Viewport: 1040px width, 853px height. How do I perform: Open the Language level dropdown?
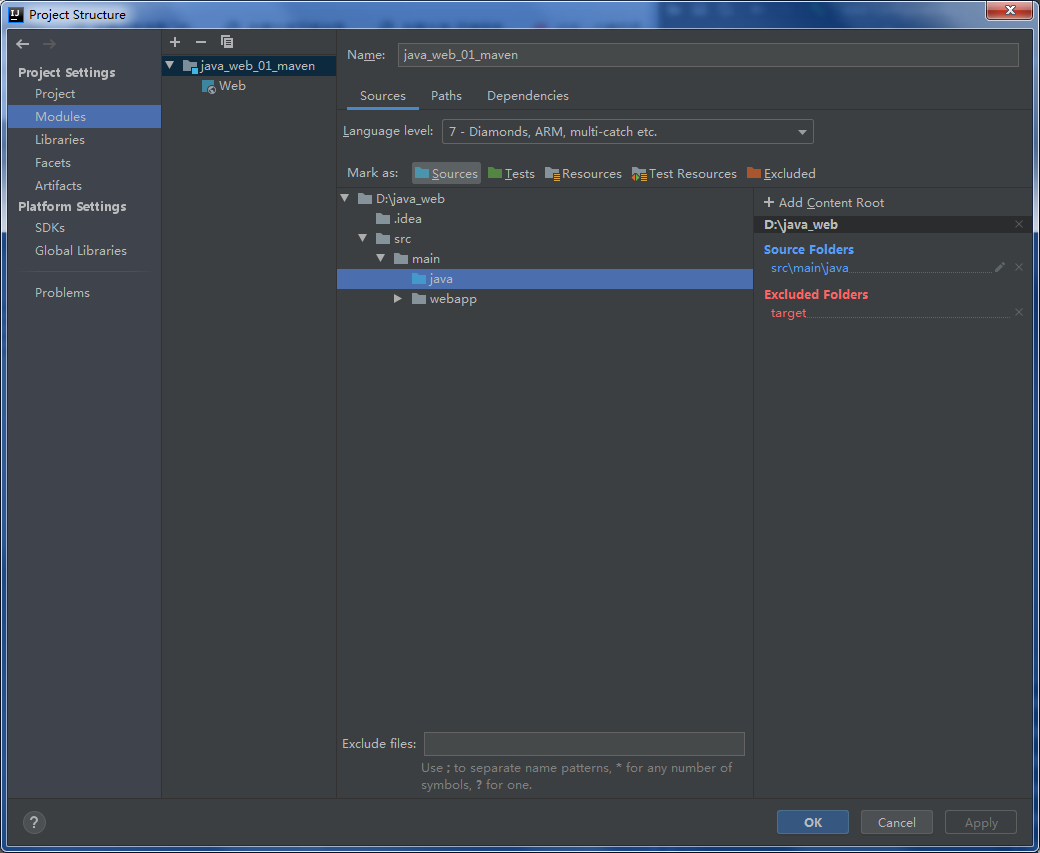627,132
